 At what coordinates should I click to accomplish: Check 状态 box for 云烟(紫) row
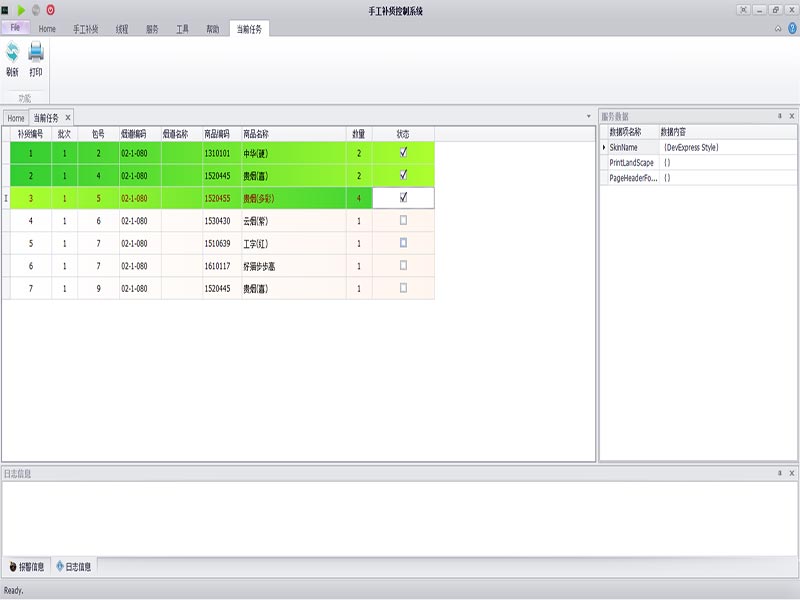tap(403, 220)
